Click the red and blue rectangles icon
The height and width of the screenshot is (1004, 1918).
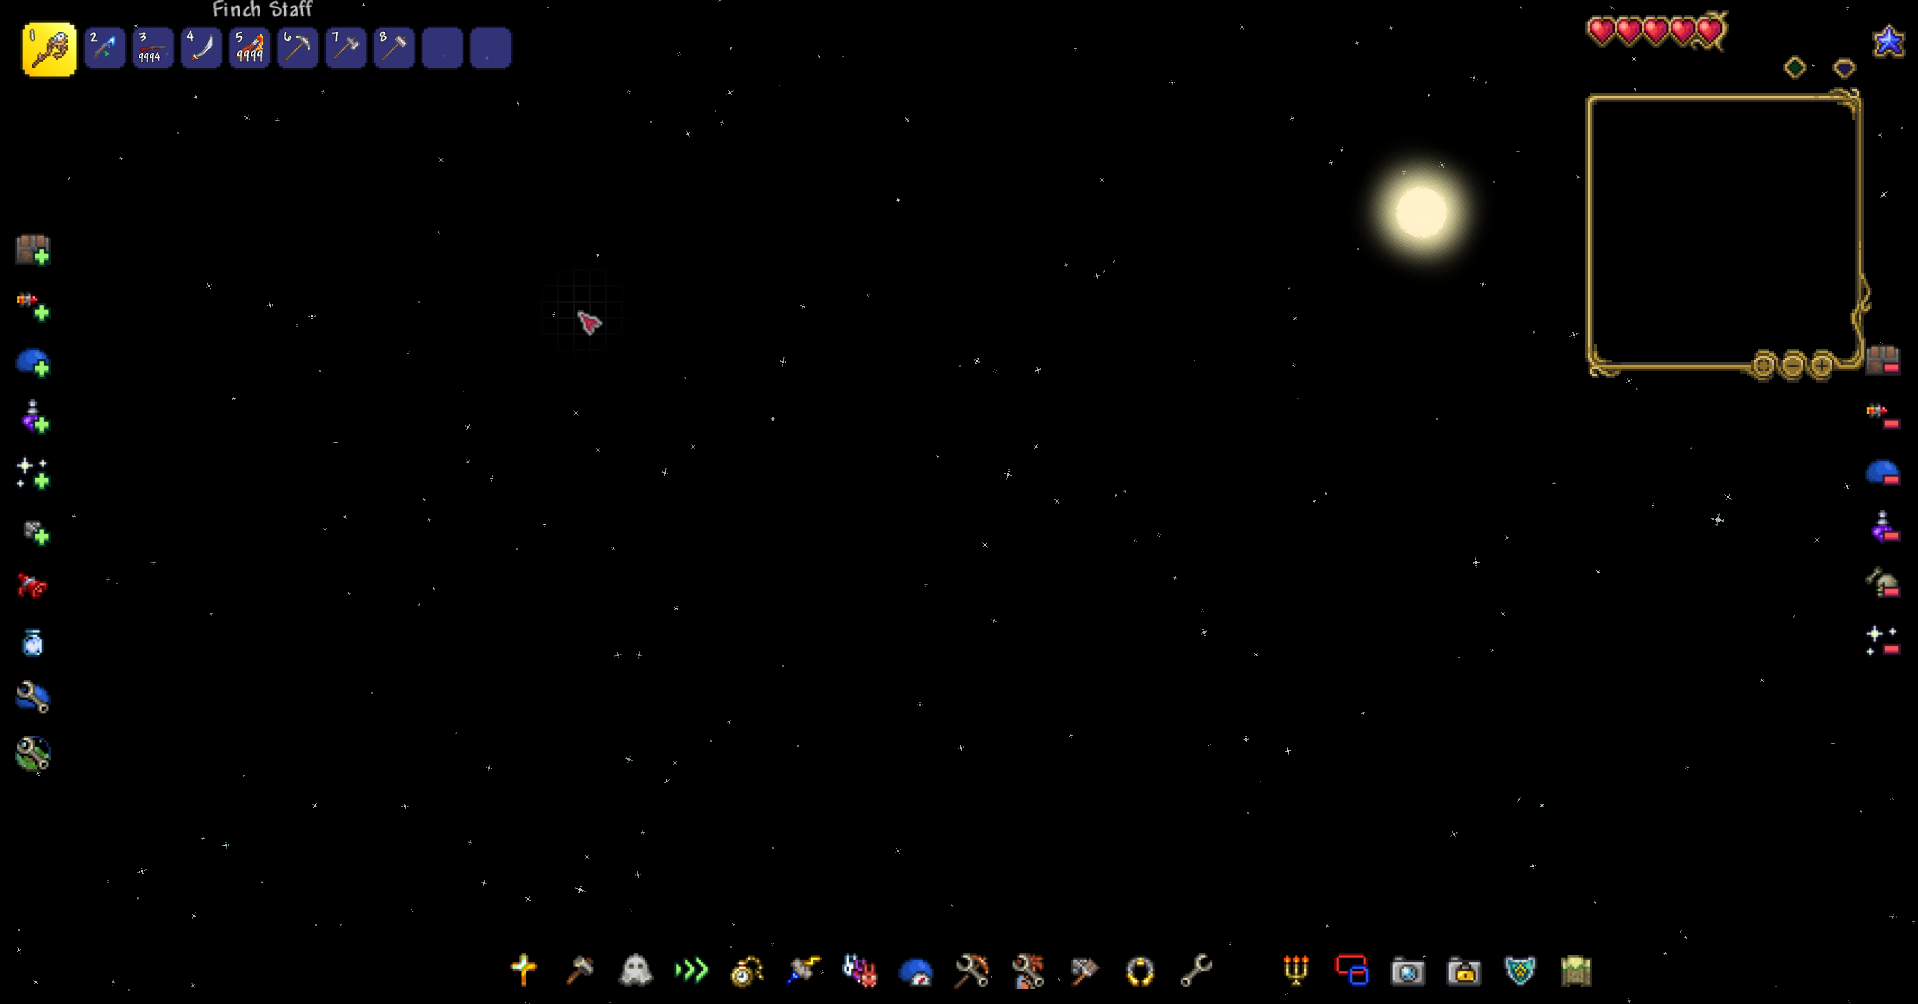pyautogui.click(x=1351, y=969)
